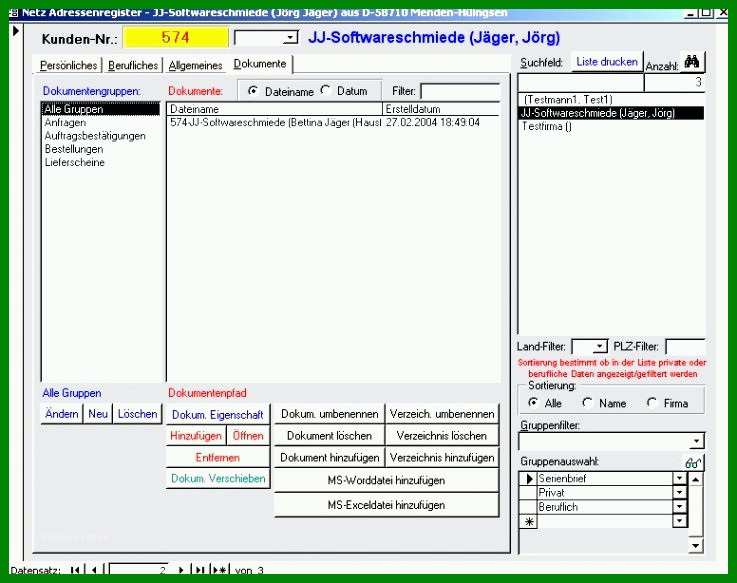Screen dimensions: 737x583
Task: Select the Dateiname radio button
Action: point(253,91)
